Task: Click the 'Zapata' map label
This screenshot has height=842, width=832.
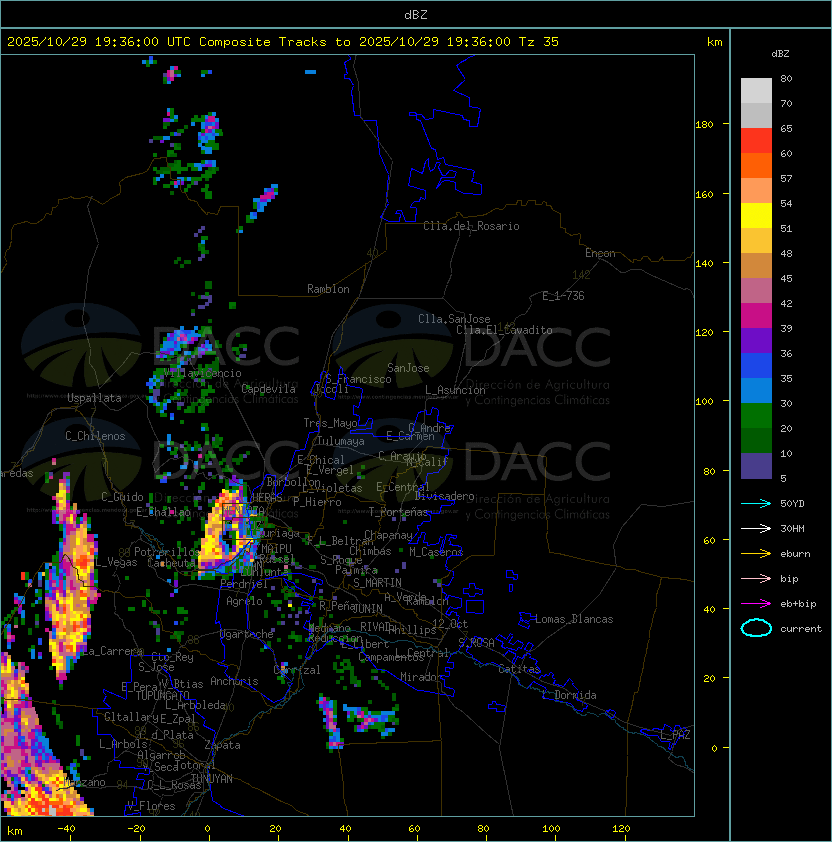Action: (222, 745)
